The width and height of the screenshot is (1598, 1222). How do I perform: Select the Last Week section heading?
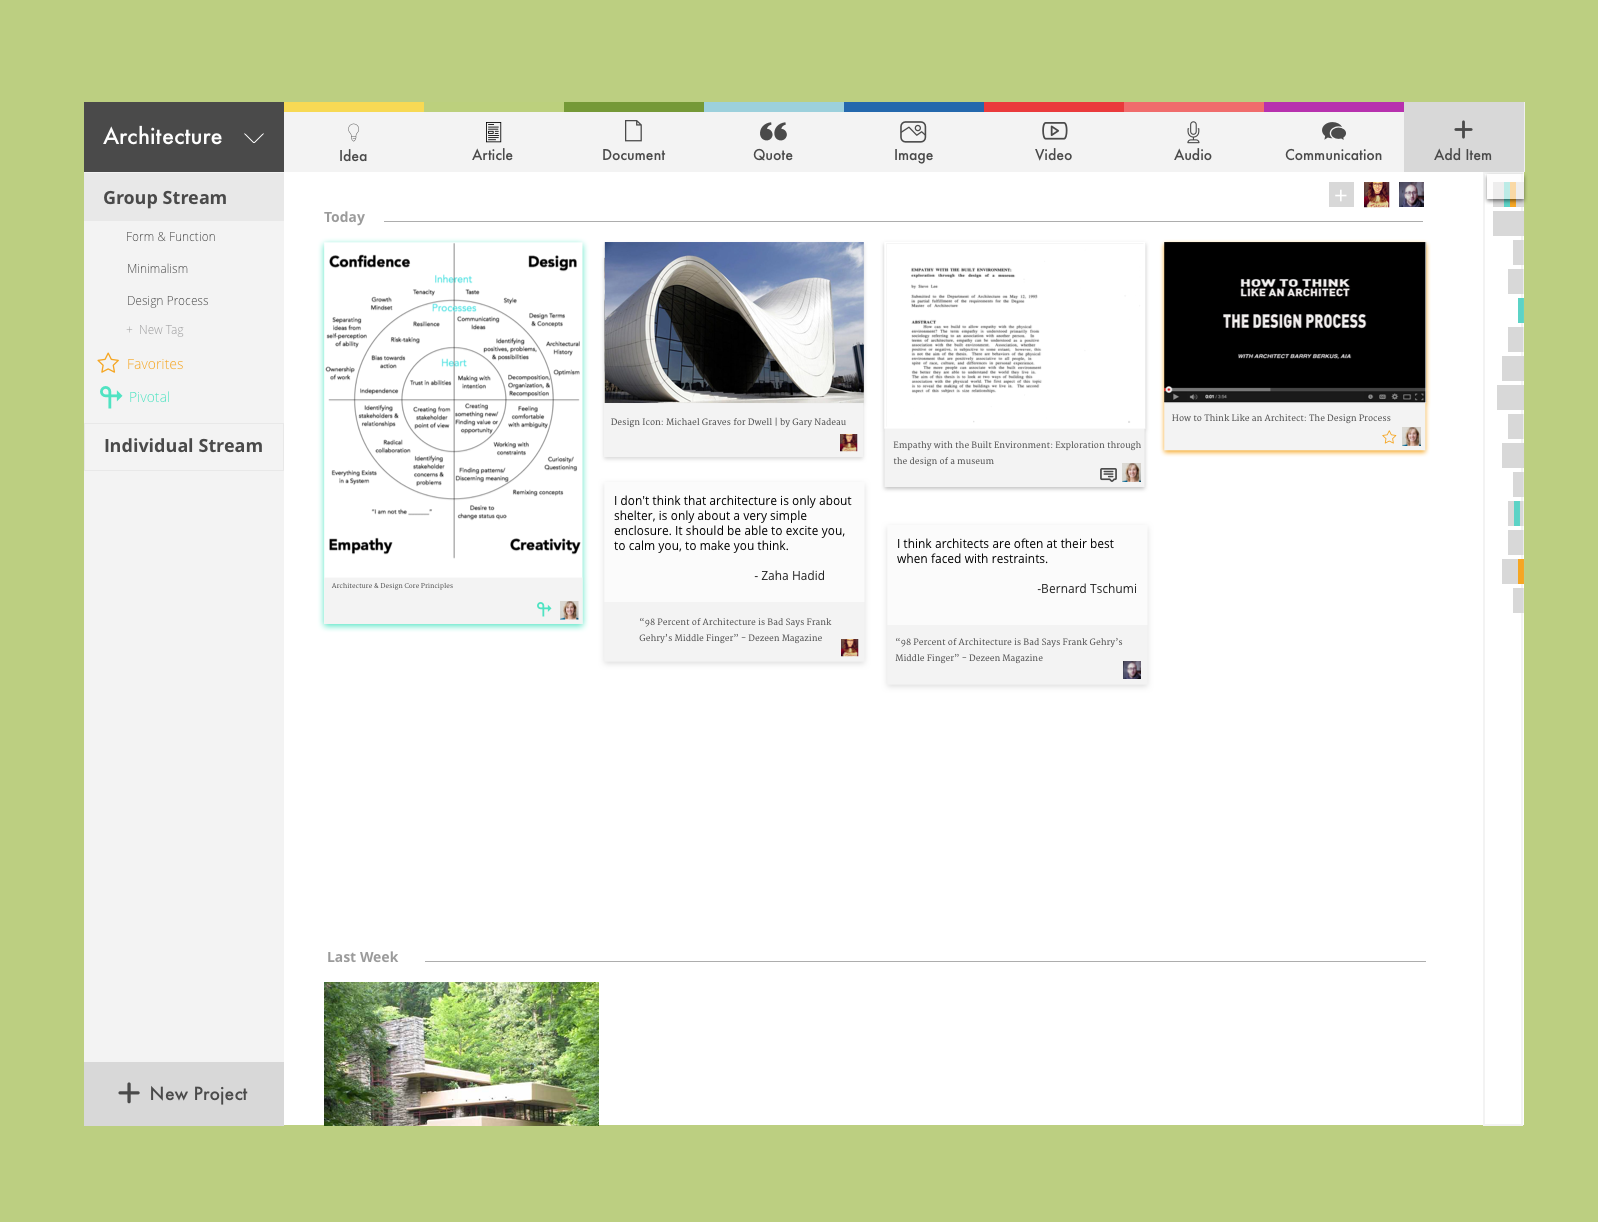pos(362,957)
